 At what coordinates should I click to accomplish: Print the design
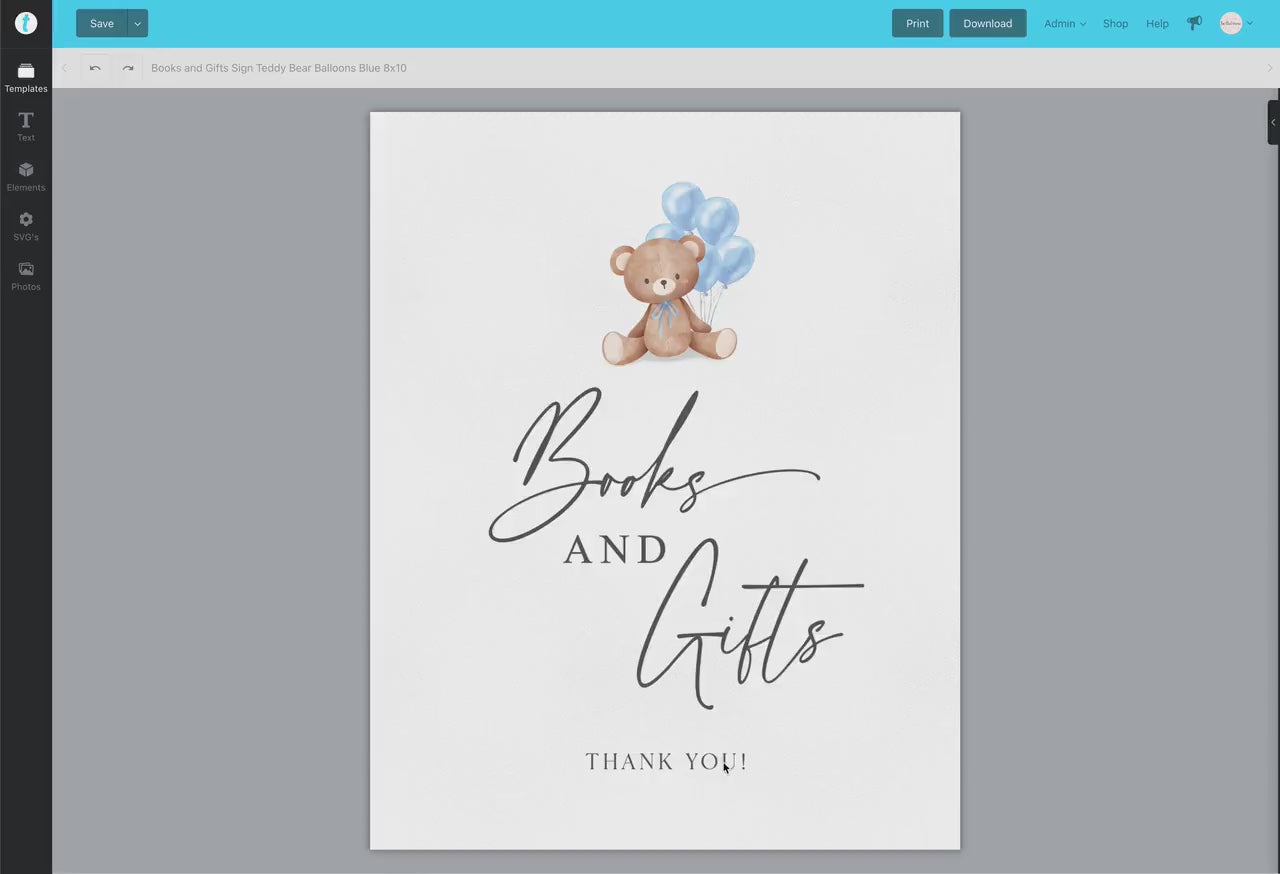917,23
